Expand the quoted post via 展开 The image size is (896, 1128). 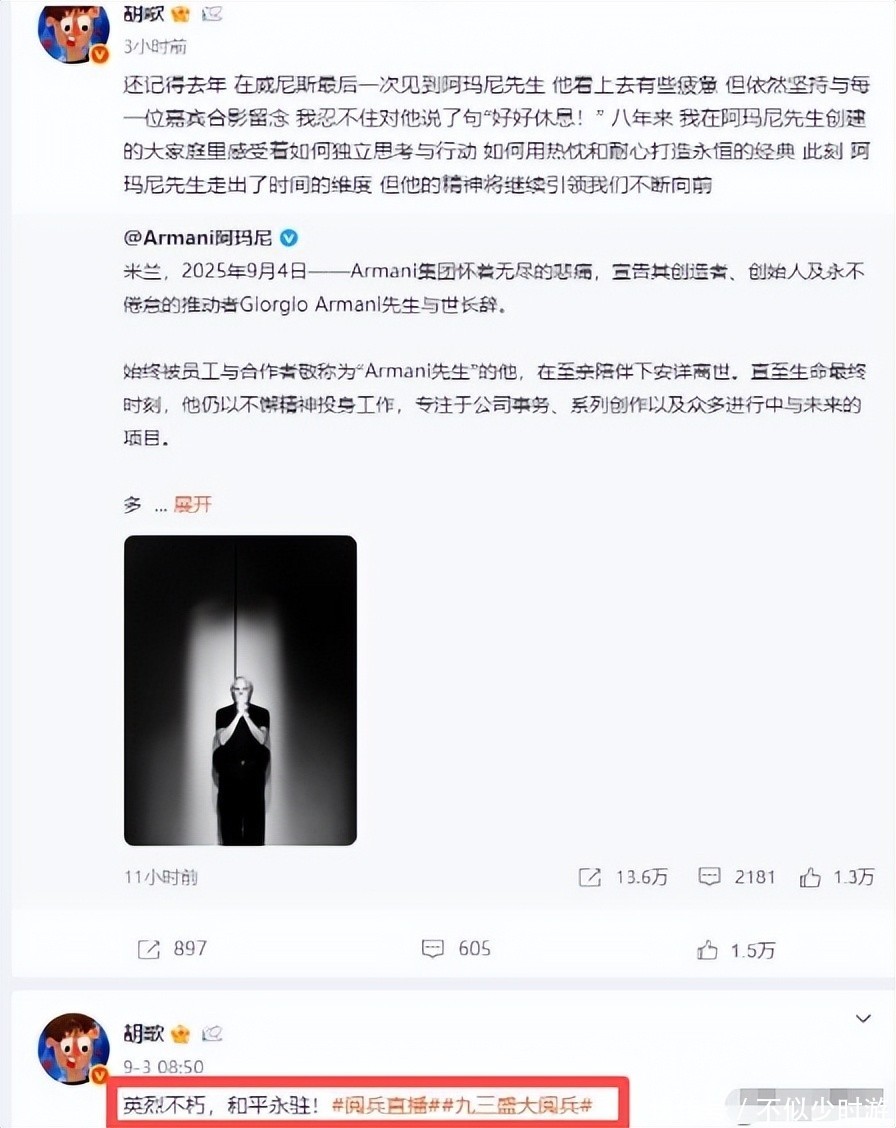pyautogui.click(x=193, y=504)
